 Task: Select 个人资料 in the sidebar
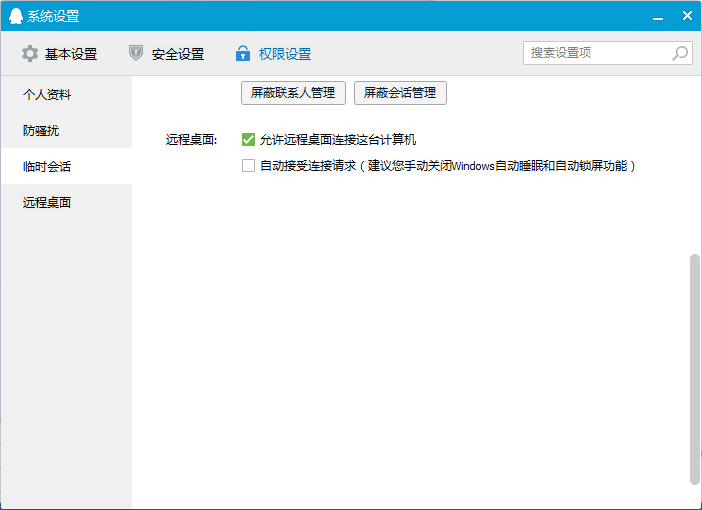click(x=47, y=95)
